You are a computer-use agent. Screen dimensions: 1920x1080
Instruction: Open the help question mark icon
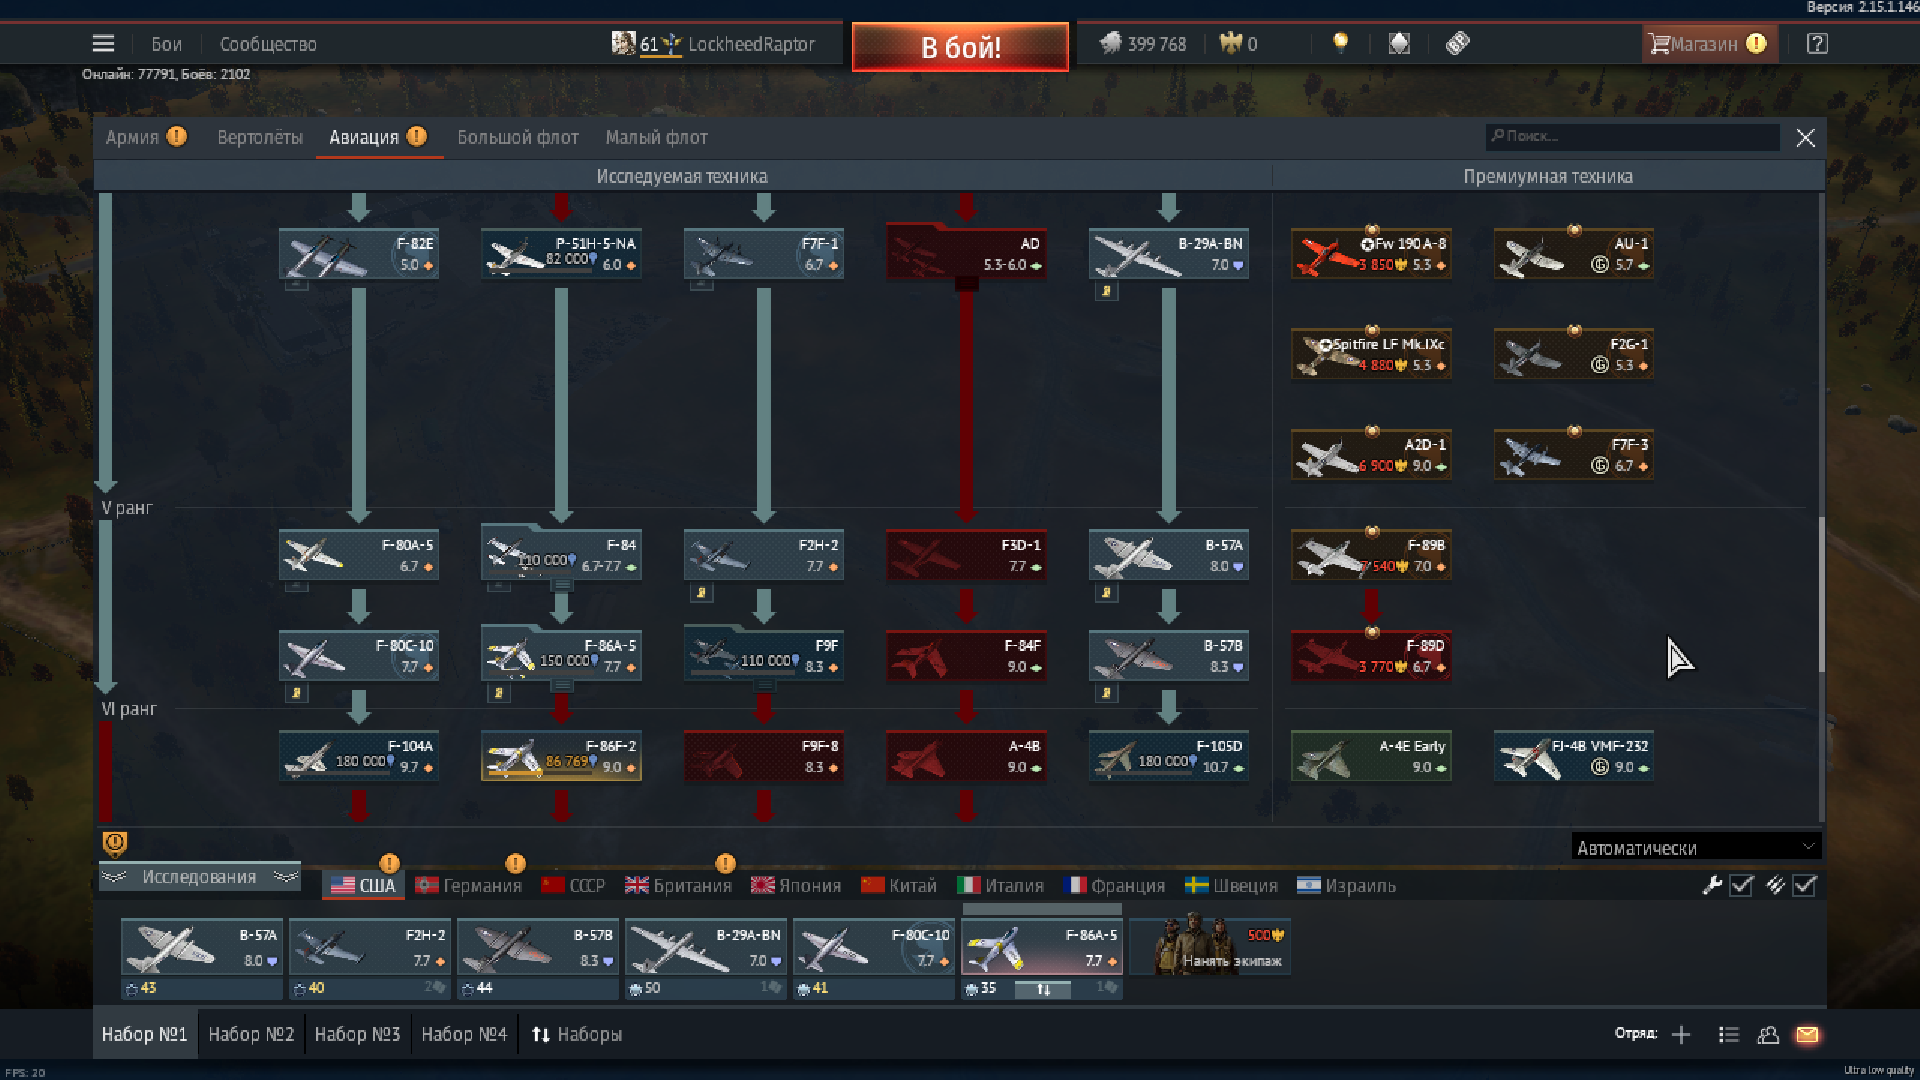1817,44
